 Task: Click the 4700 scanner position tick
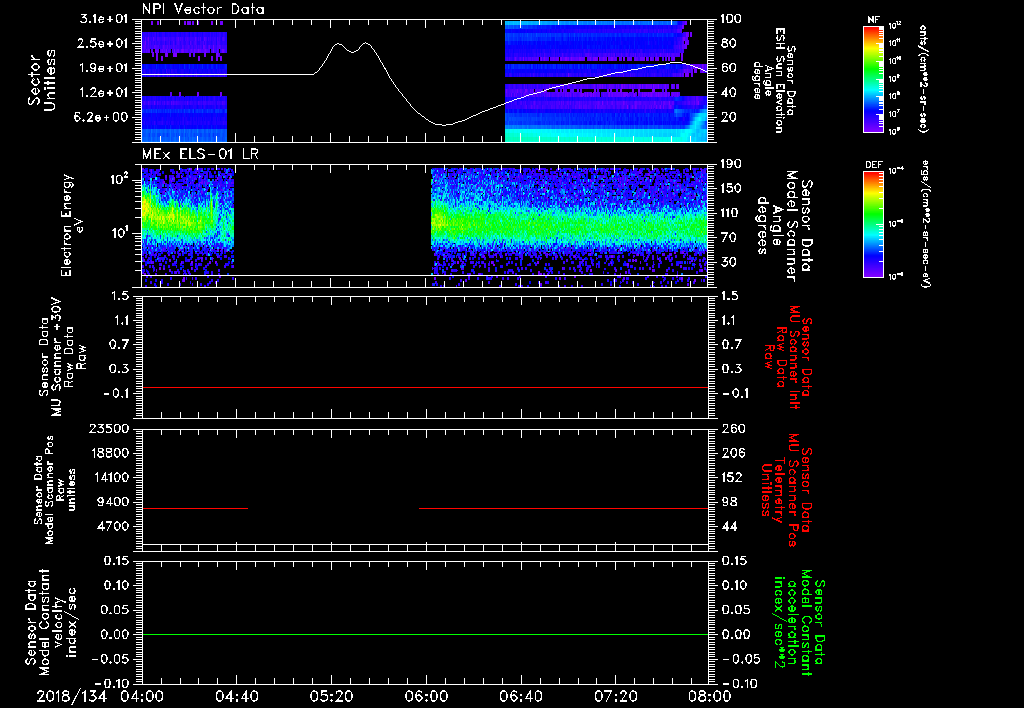click(x=112, y=526)
